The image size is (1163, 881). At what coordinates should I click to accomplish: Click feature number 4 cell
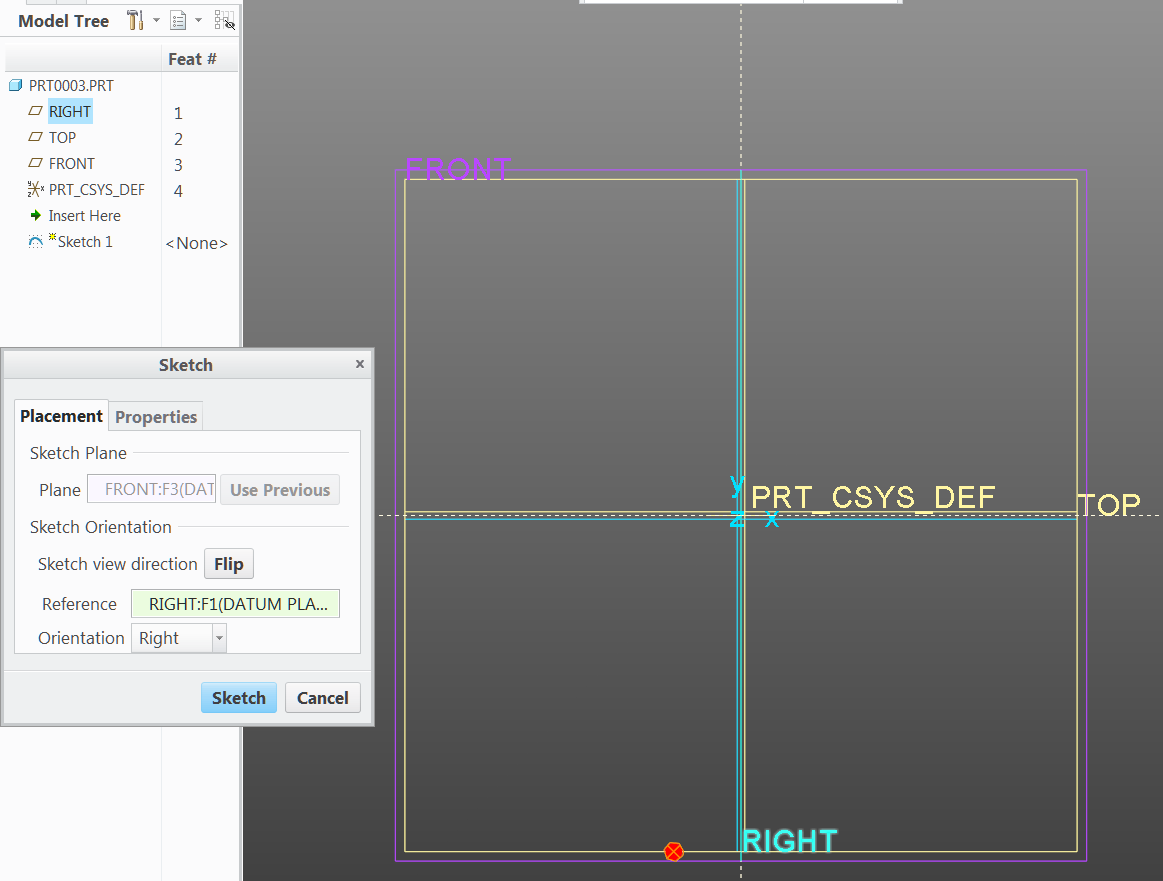pos(178,191)
